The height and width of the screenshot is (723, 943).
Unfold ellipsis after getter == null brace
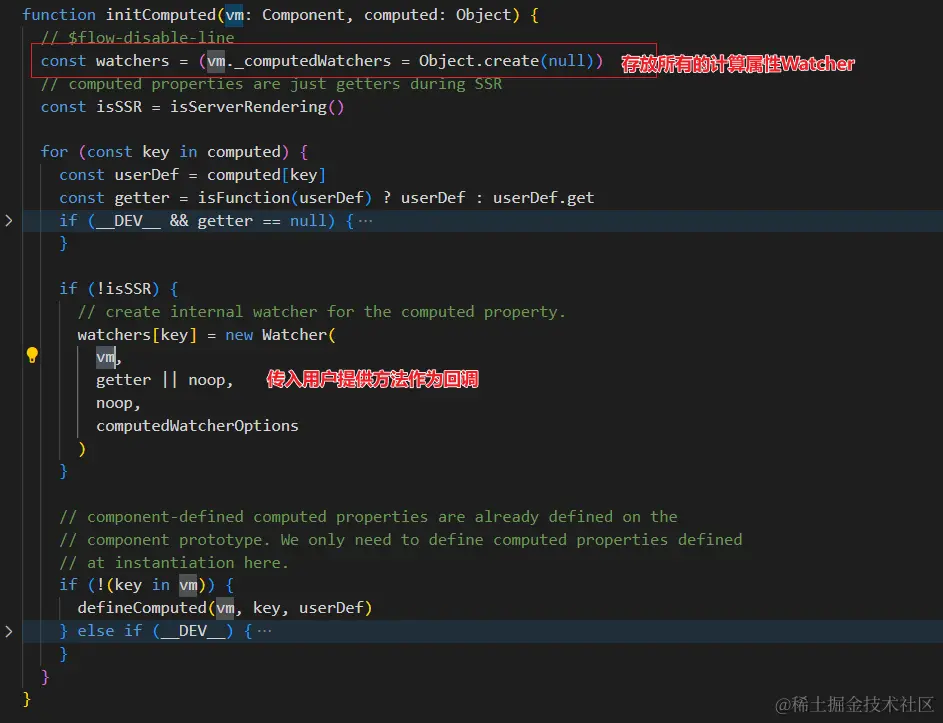tap(365, 221)
